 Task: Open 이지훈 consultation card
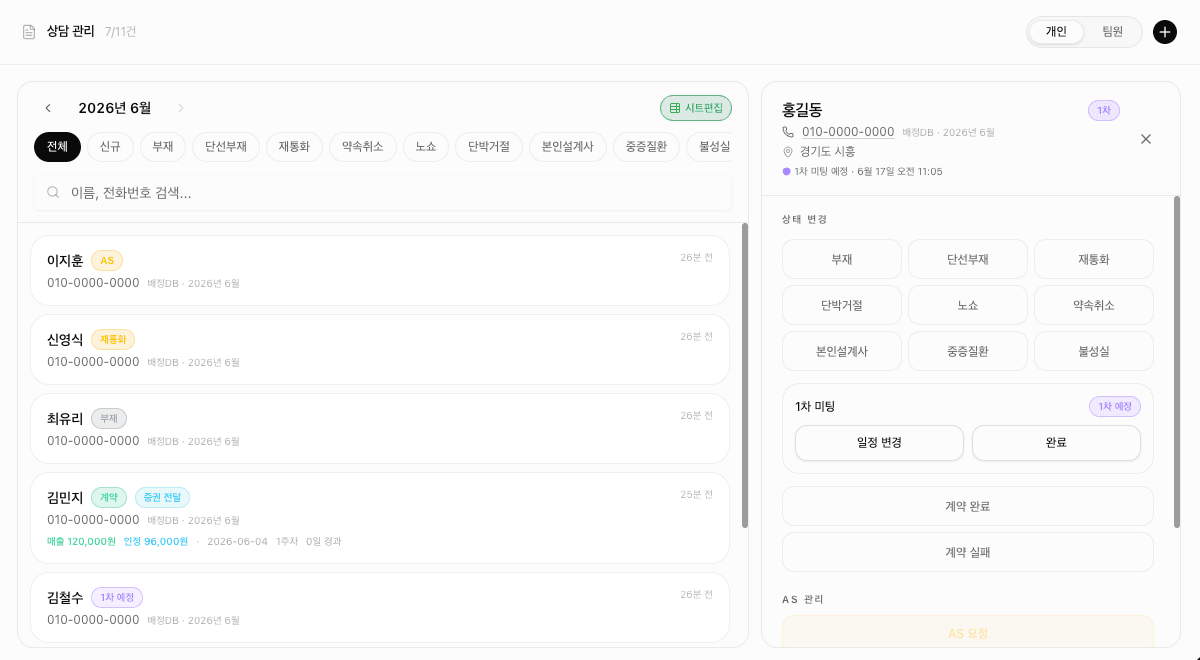[x=380, y=271]
